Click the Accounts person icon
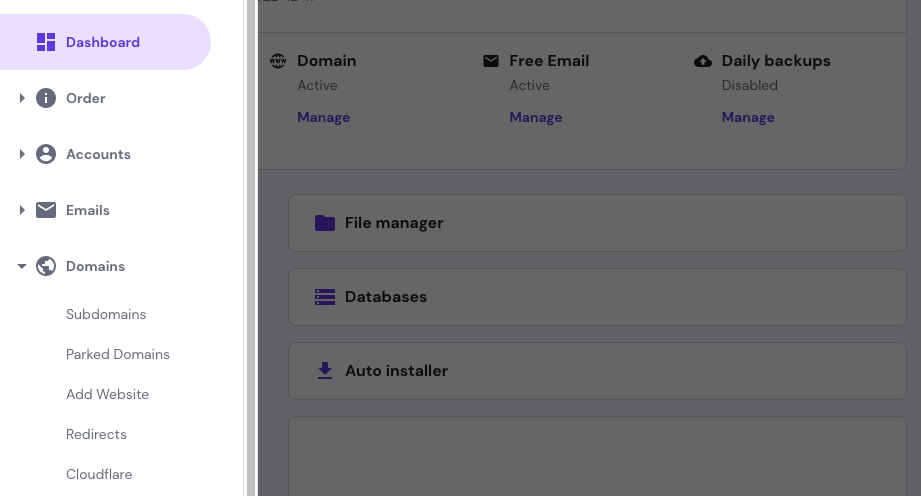Viewport: 921px width, 496px height. (46, 154)
